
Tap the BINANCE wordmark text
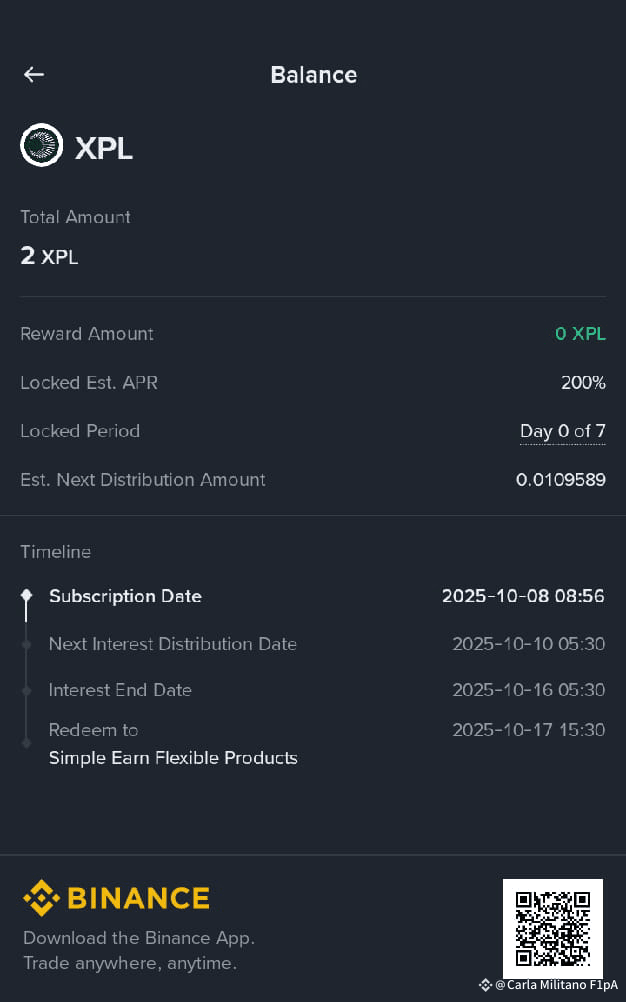138,898
